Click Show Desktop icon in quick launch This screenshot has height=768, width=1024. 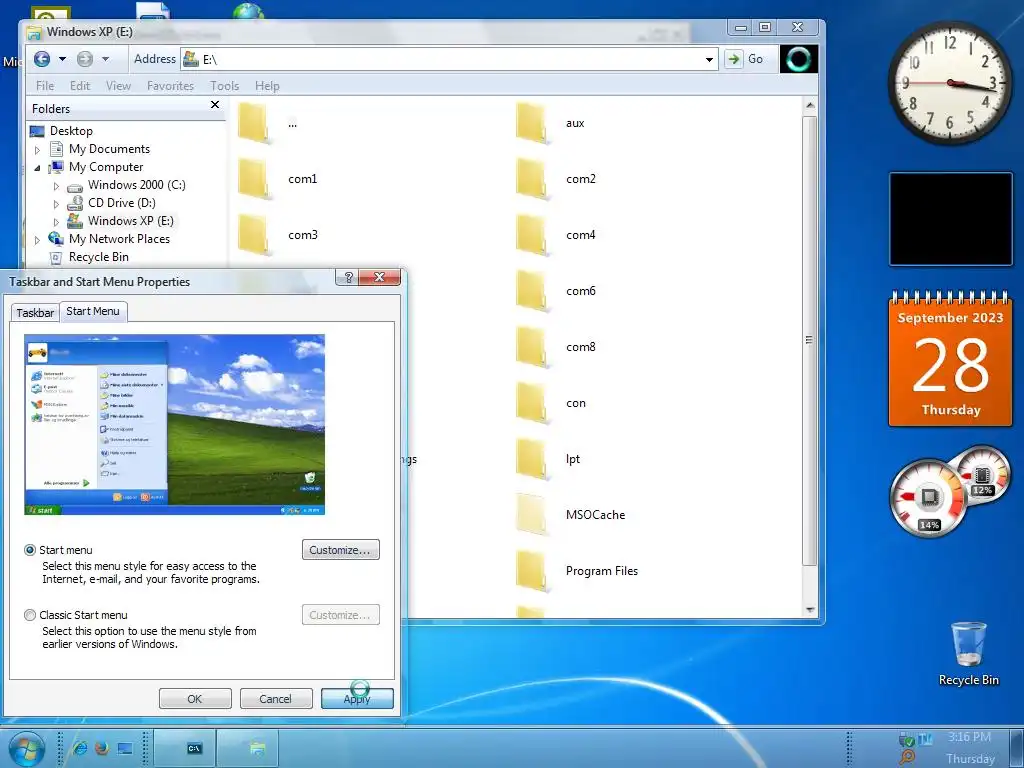click(125, 748)
